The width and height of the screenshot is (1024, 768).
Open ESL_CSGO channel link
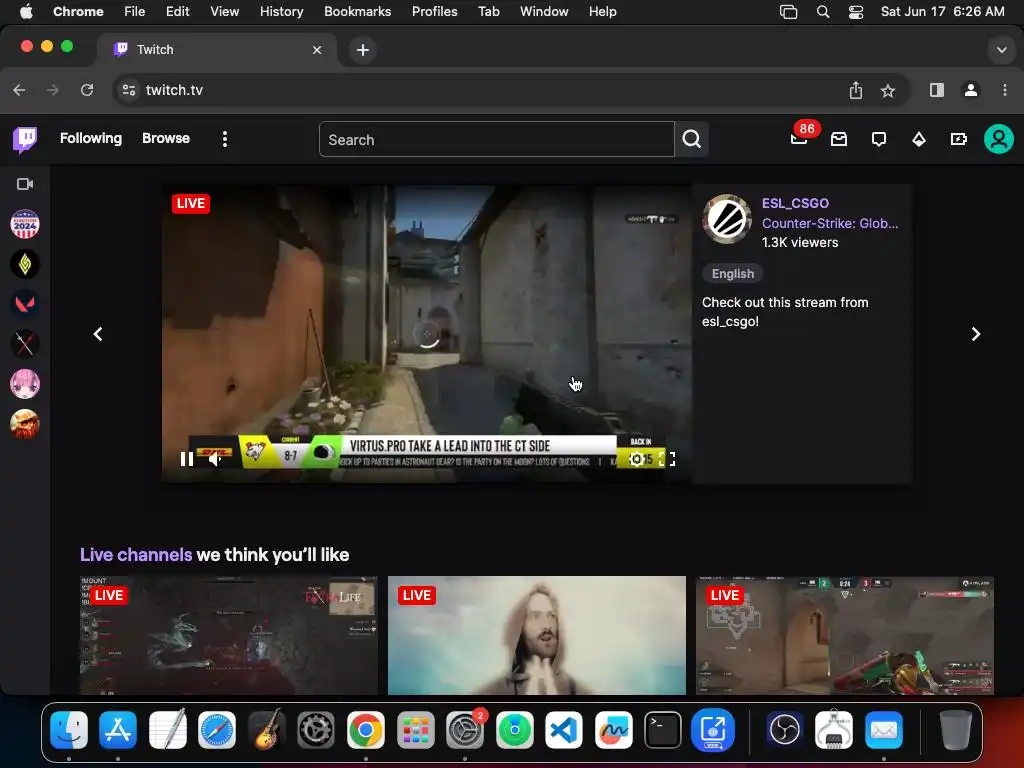[x=795, y=203]
